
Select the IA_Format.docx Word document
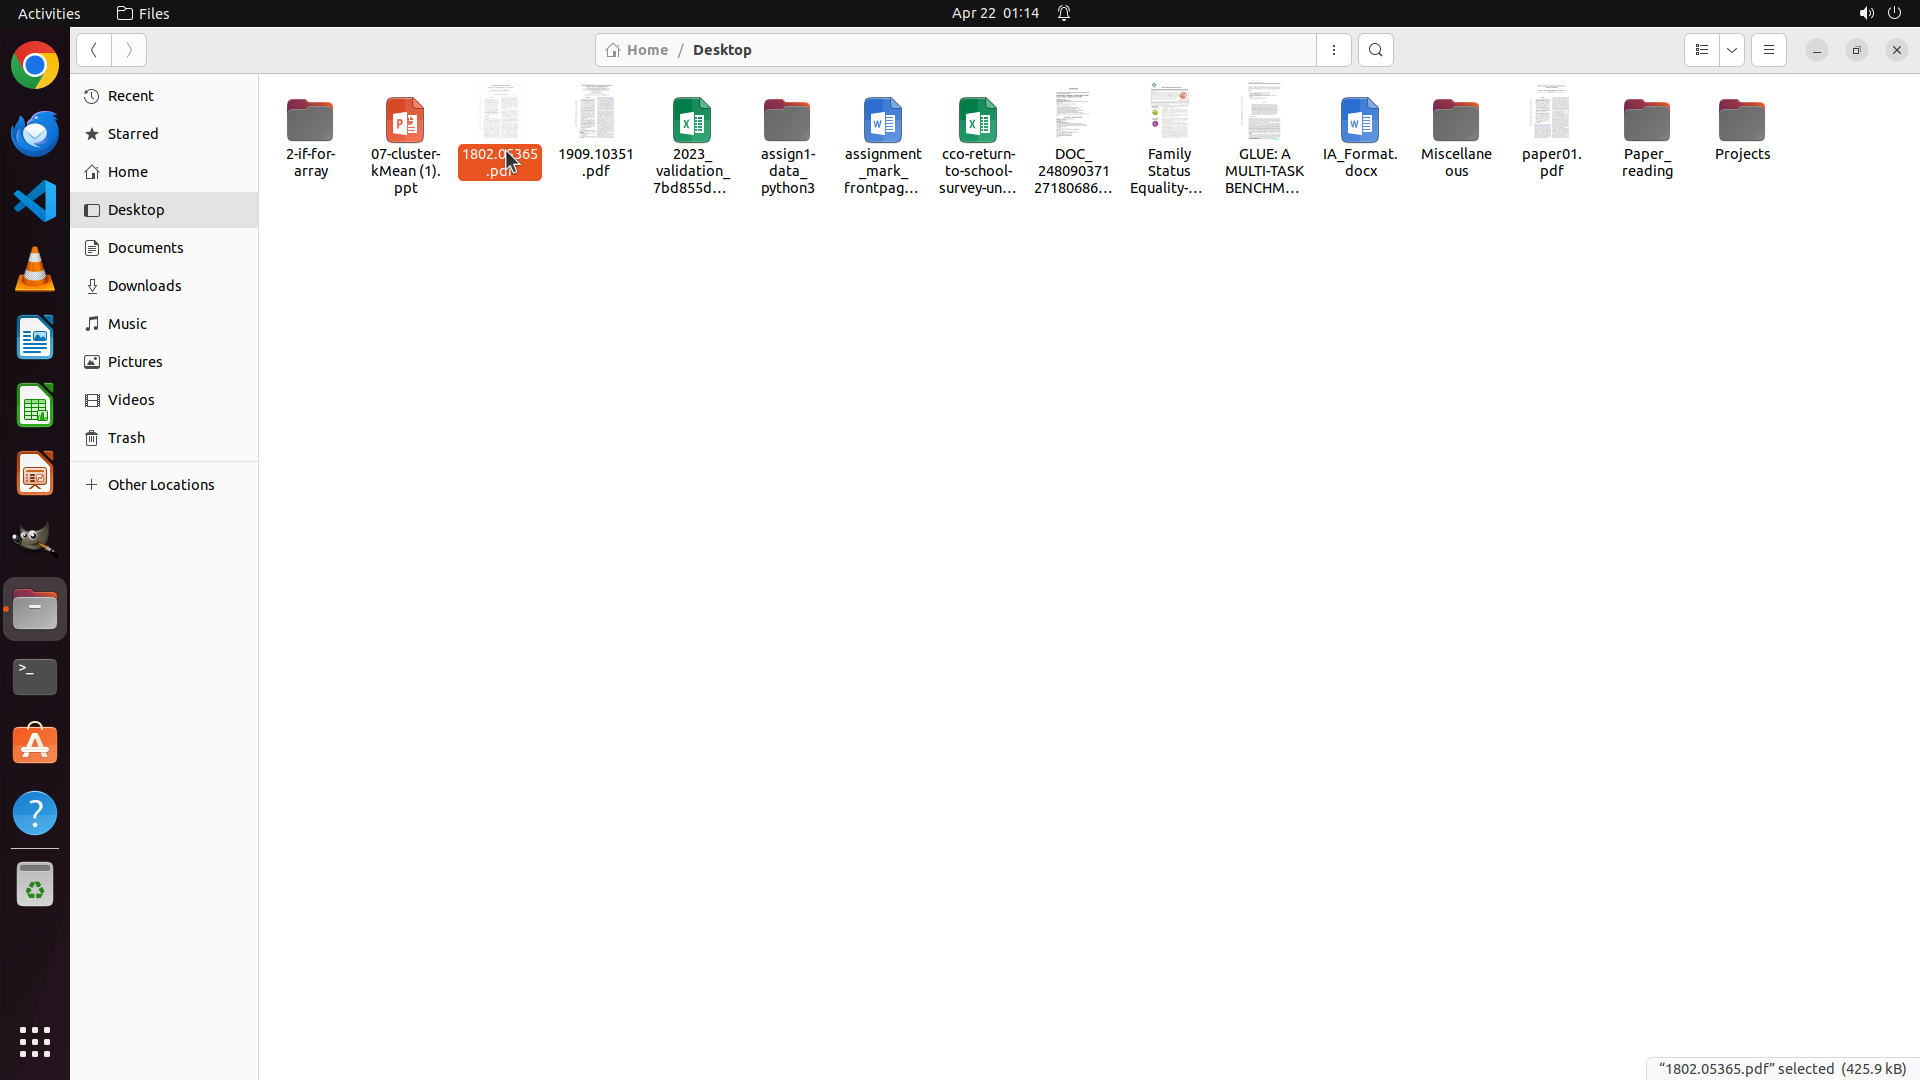(x=1359, y=121)
